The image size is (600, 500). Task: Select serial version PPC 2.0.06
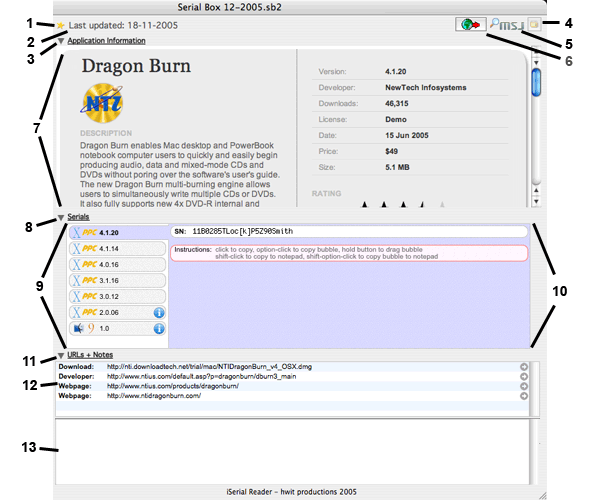pos(117,313)
